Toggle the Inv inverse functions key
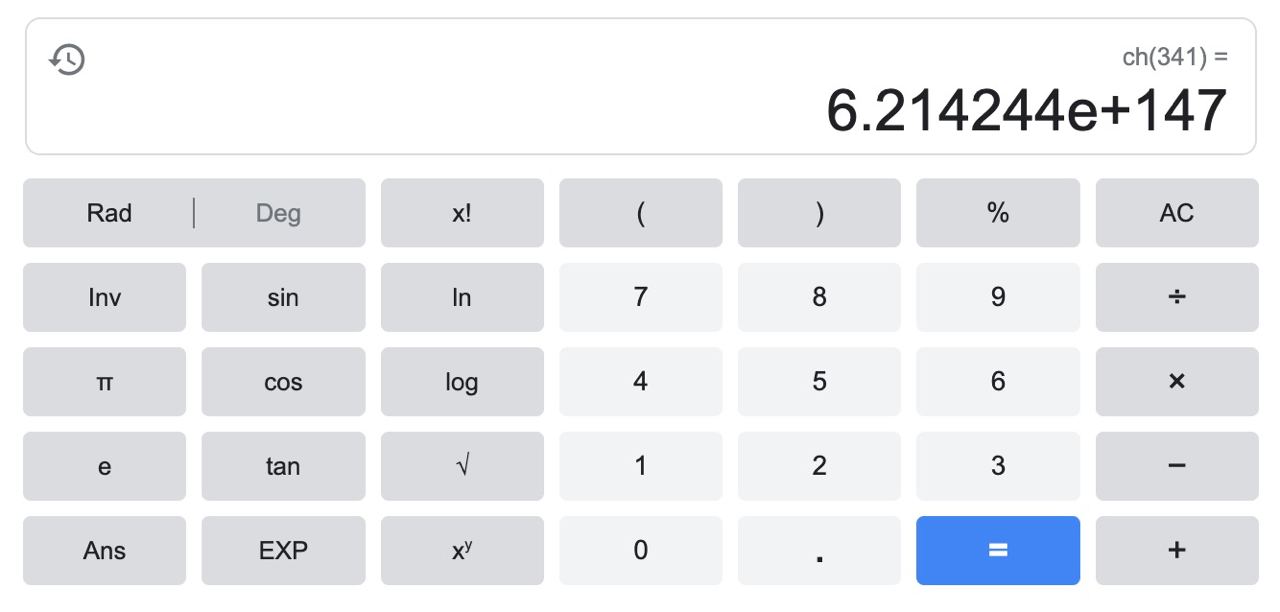This screenshot has height=612, width=1280. click(104, 297)
